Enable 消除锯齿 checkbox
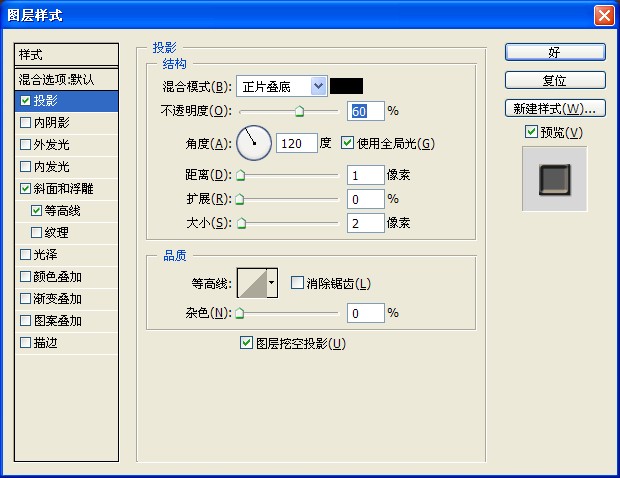The width and height of the screenshot is (620, 478). click(297, 284)
